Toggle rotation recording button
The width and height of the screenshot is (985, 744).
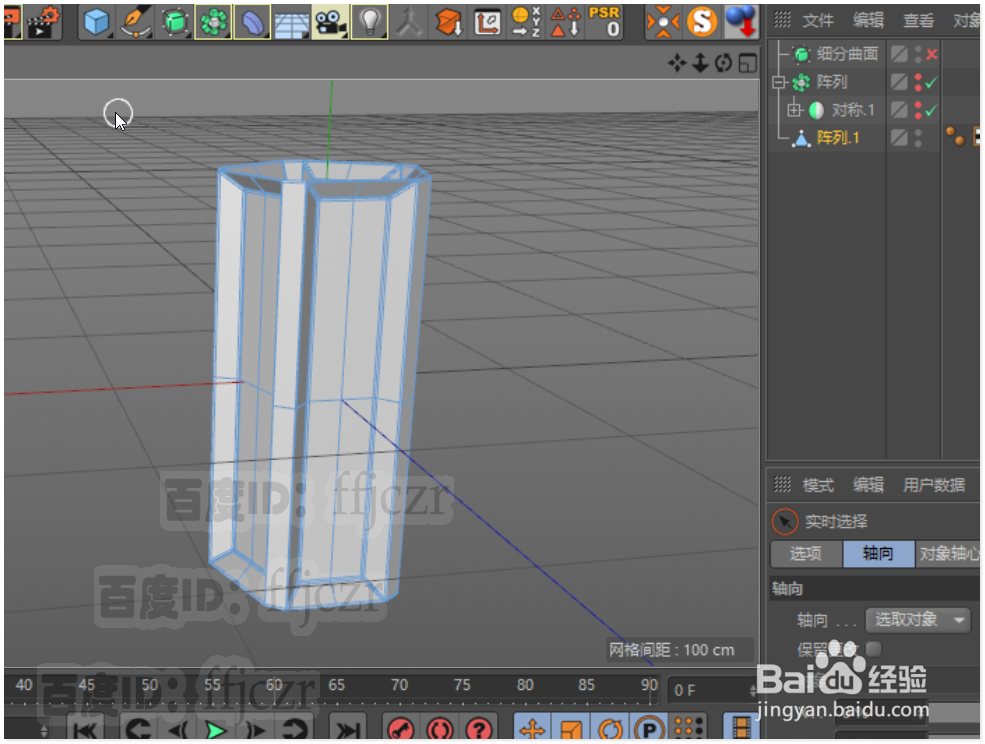point(610,729)
